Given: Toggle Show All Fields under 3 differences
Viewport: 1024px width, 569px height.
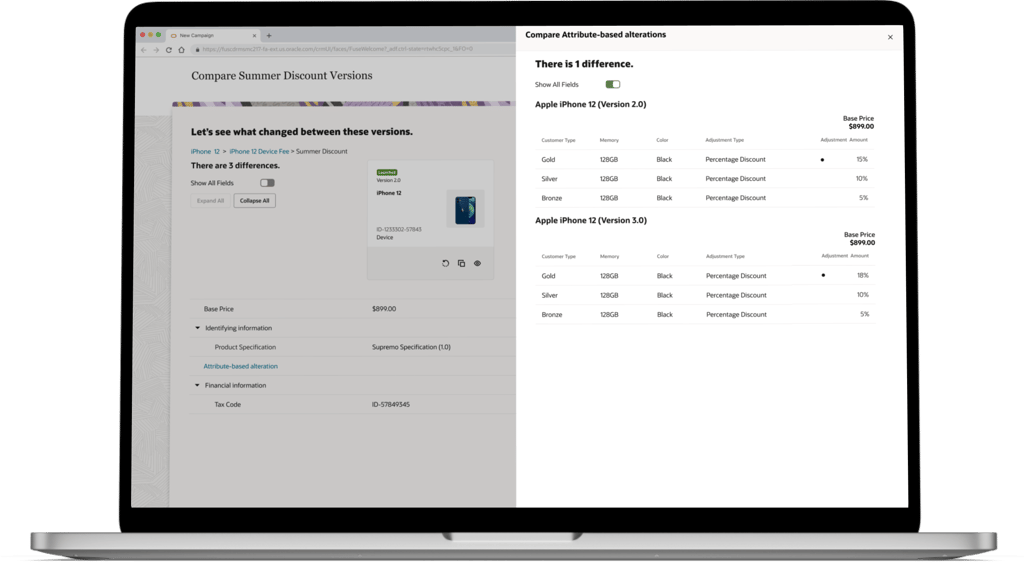Looking at the screenshot, I should [x=267, y=183].
